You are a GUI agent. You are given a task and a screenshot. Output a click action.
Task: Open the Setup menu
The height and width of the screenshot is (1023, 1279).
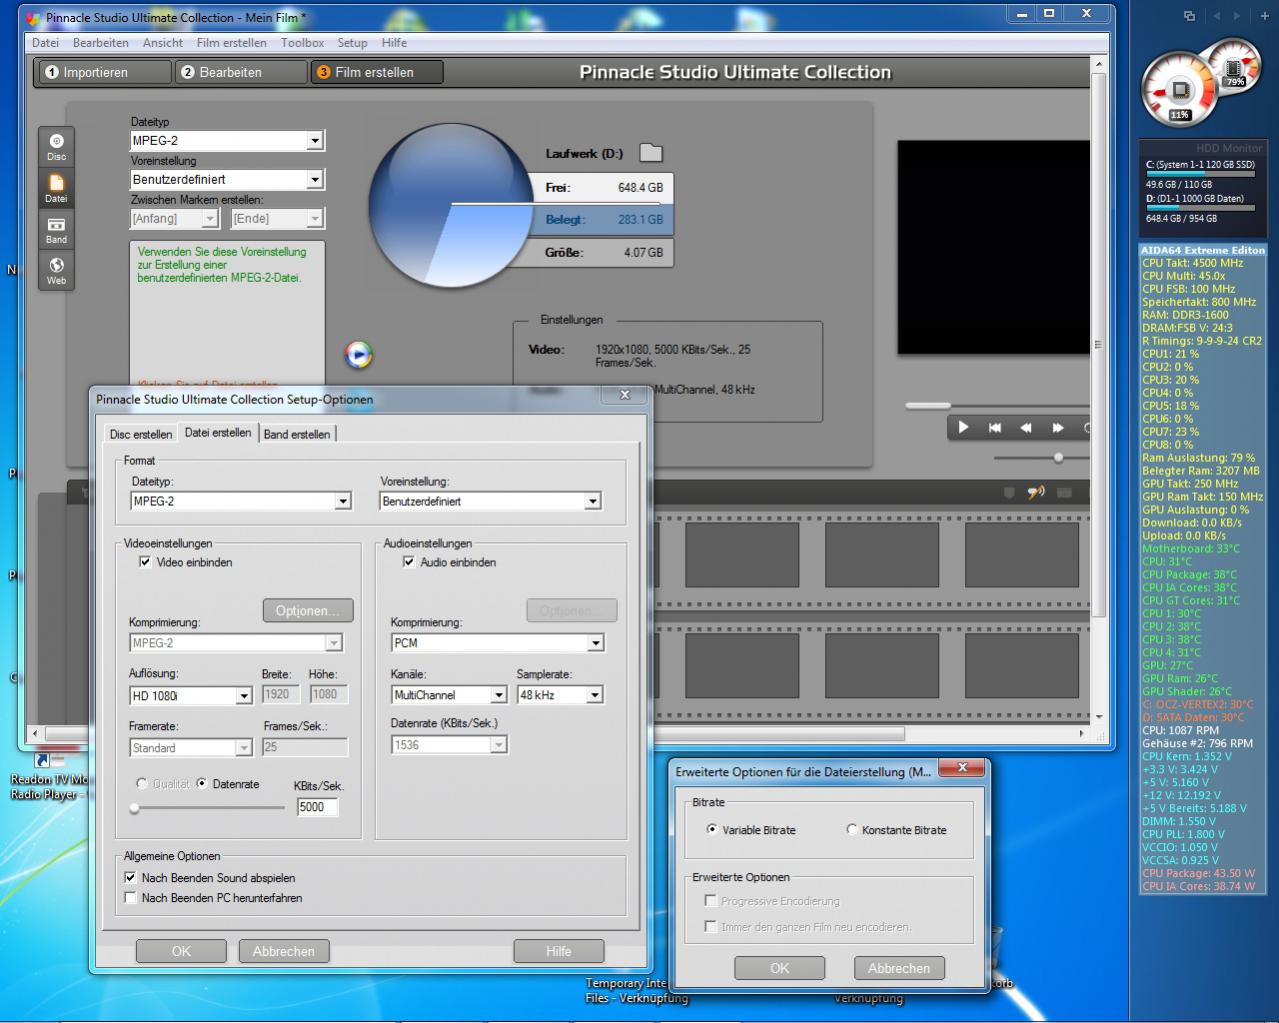[352, 43]
